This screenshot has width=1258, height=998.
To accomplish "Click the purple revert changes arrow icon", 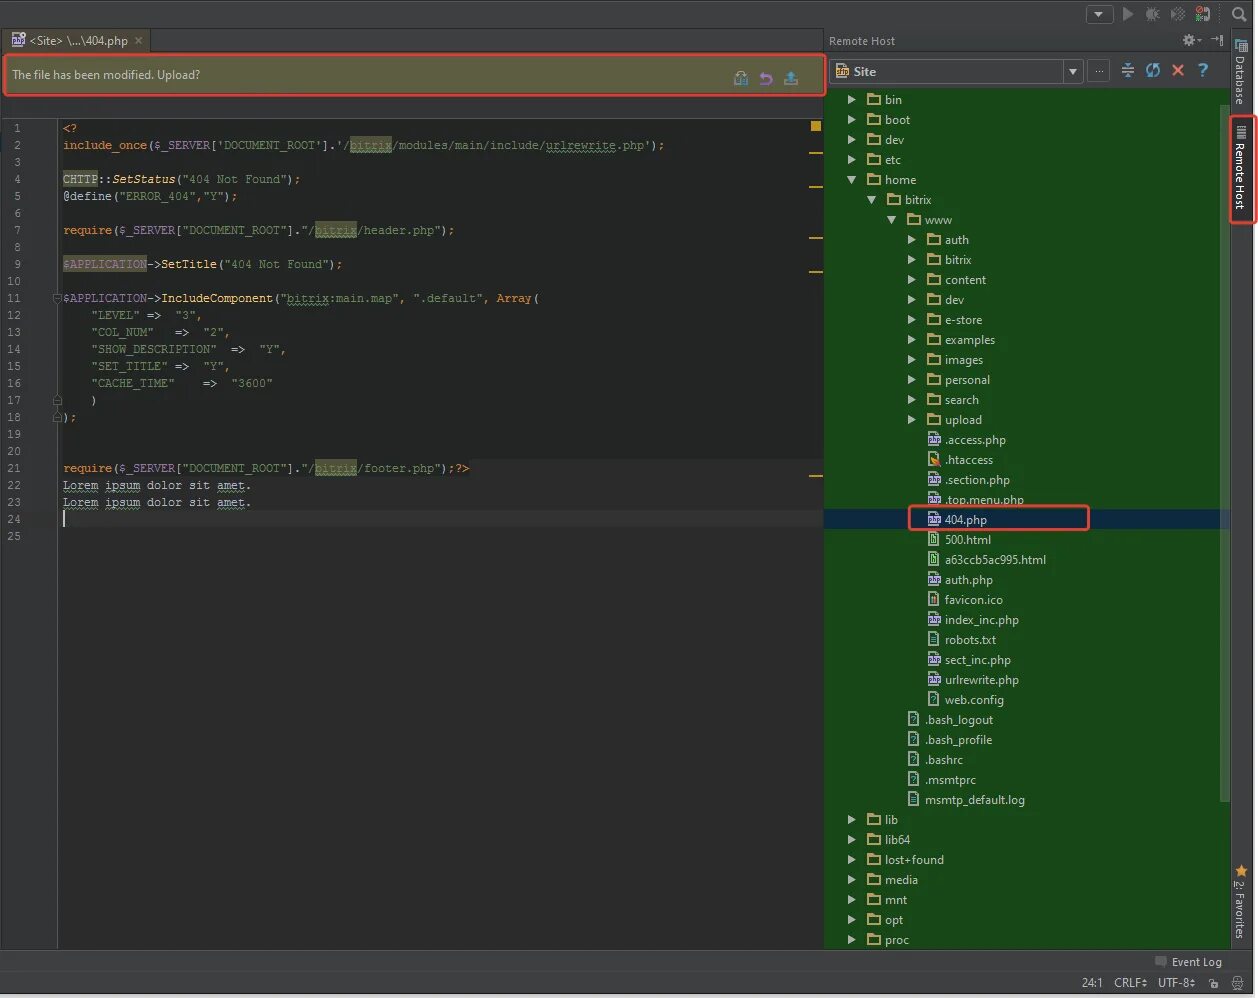I will [x=766, y=78].
